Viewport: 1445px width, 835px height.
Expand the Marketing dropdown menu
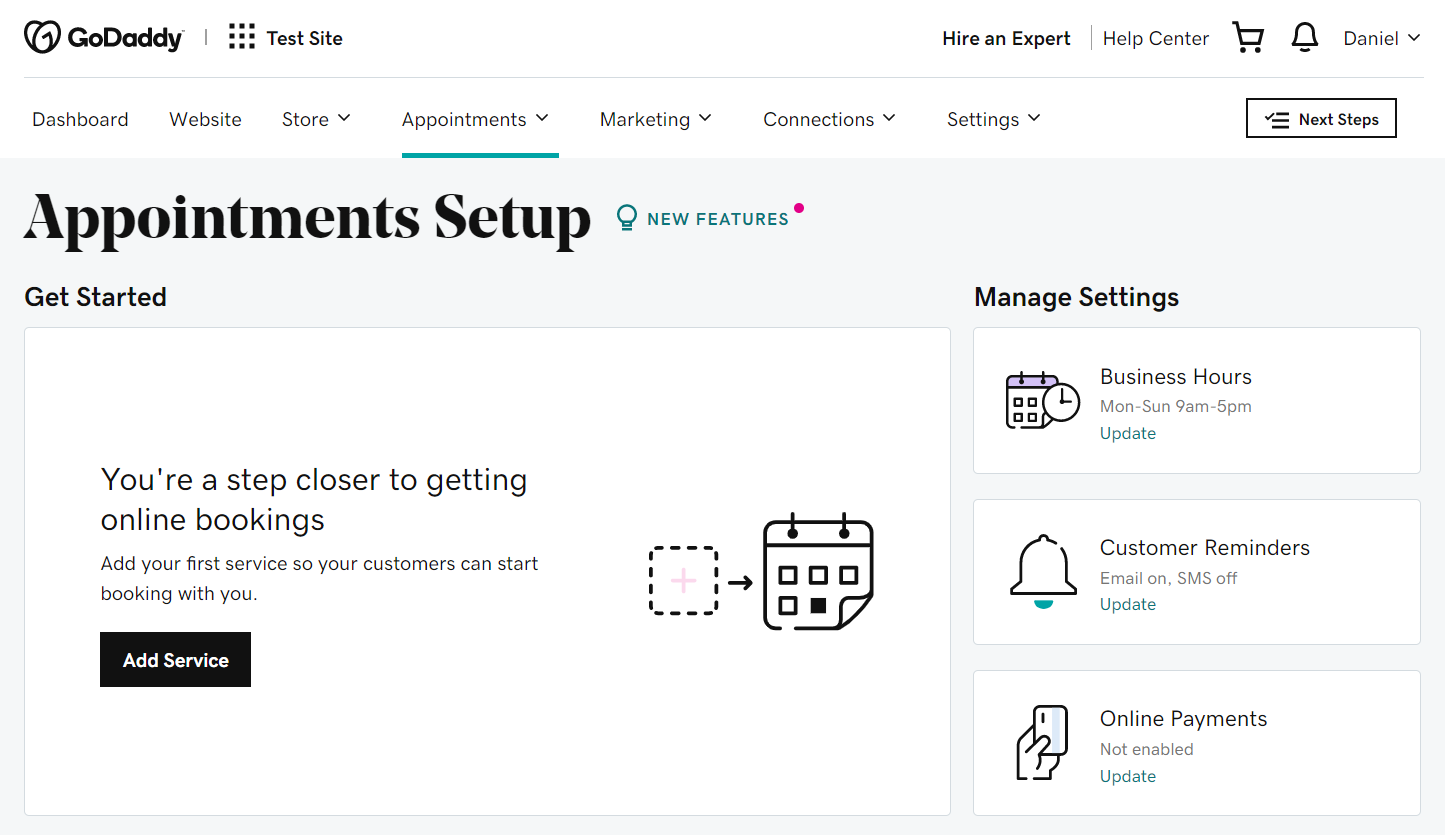(656, 119)
